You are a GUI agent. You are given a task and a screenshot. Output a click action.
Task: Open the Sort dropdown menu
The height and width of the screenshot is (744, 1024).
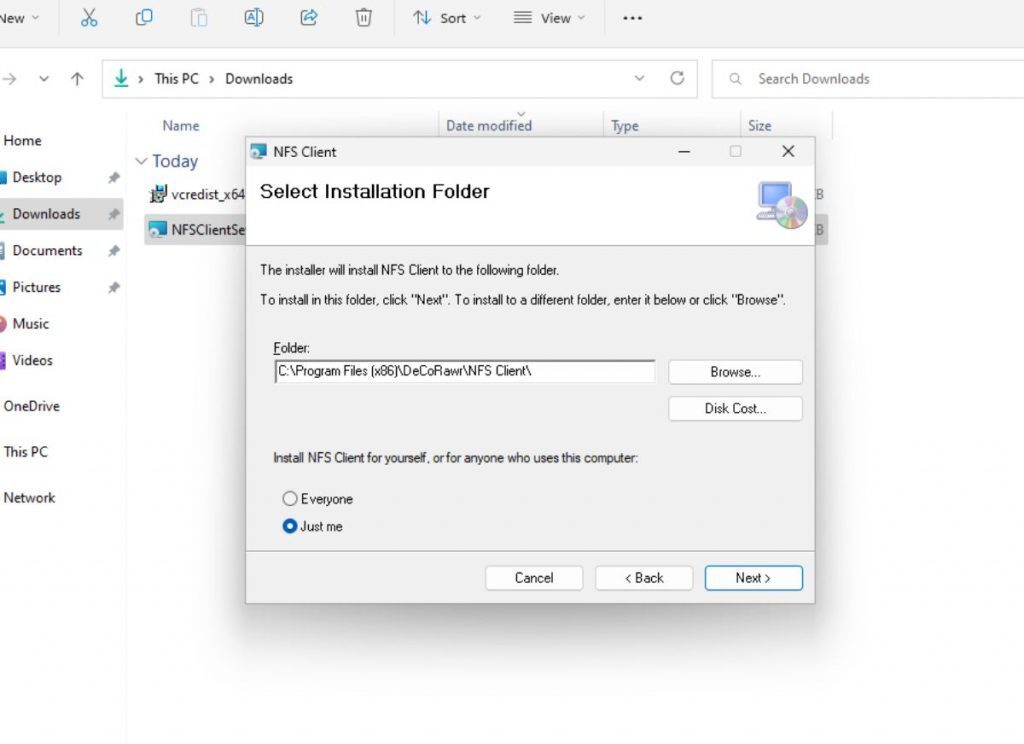pos(446,17)
